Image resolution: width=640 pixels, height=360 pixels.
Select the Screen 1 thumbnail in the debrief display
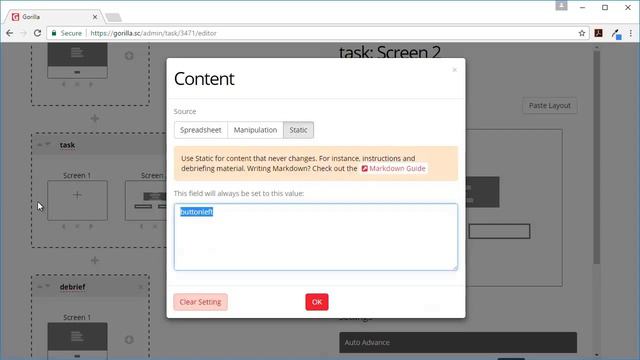77,340
